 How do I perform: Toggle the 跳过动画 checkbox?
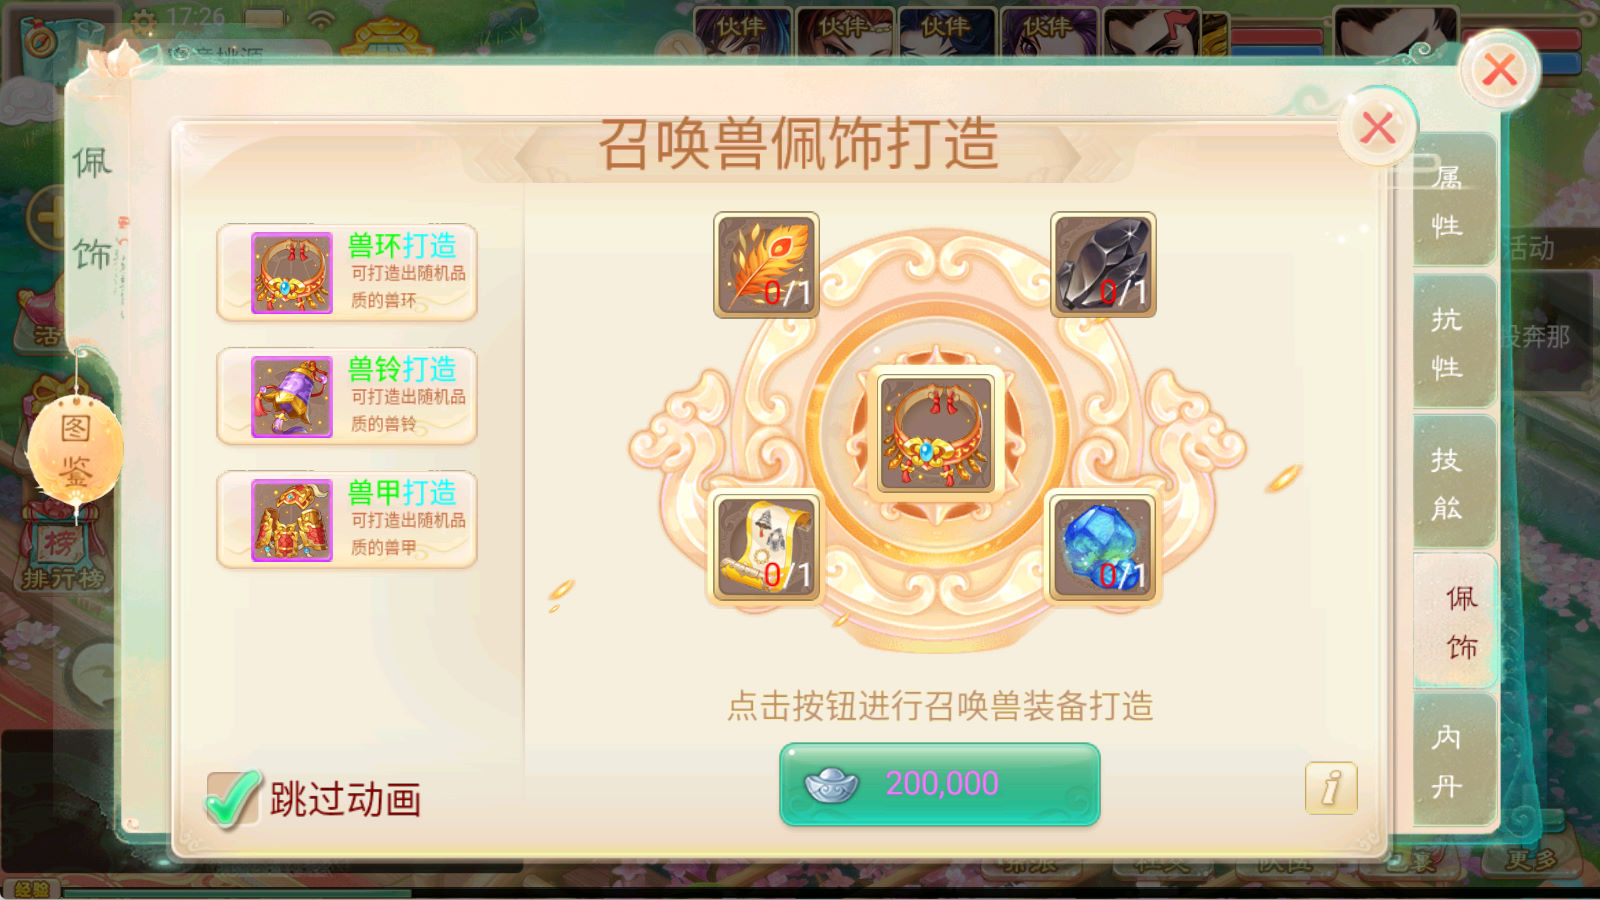tap(232, 799)
